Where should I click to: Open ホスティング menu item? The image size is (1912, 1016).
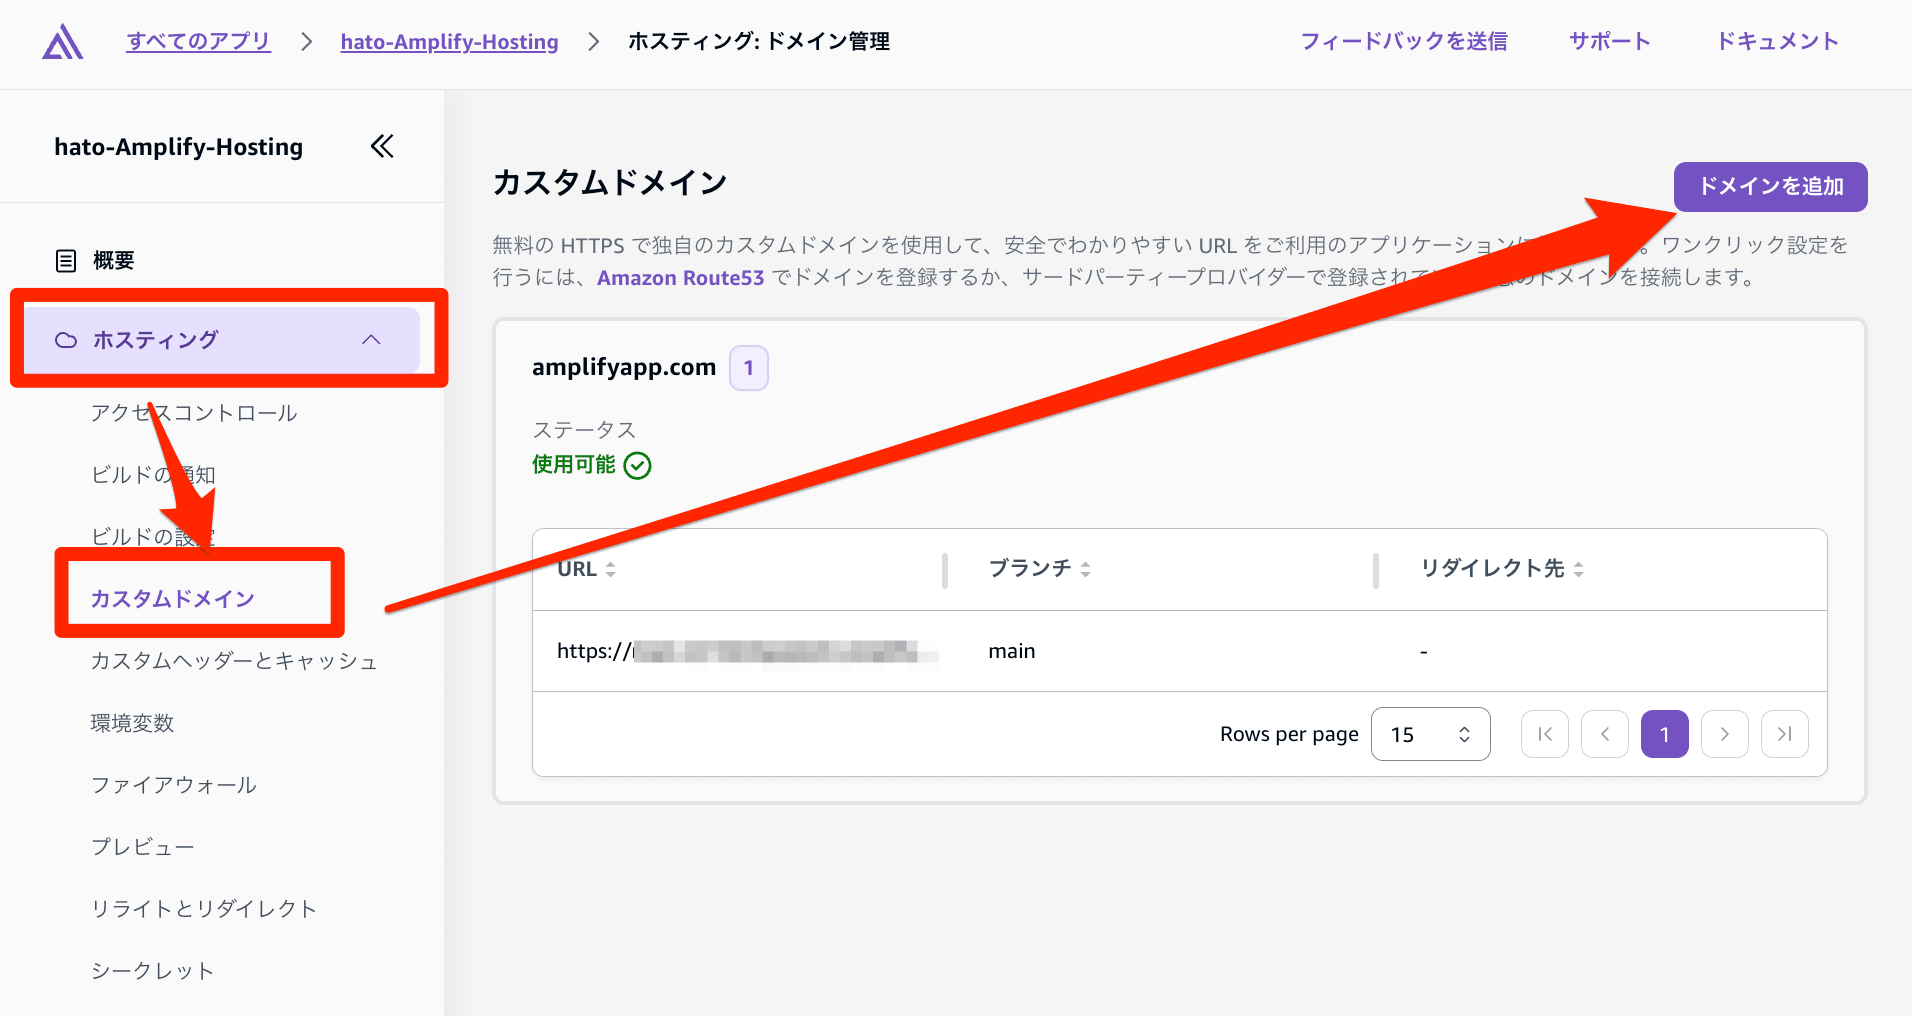coord(222,340)
